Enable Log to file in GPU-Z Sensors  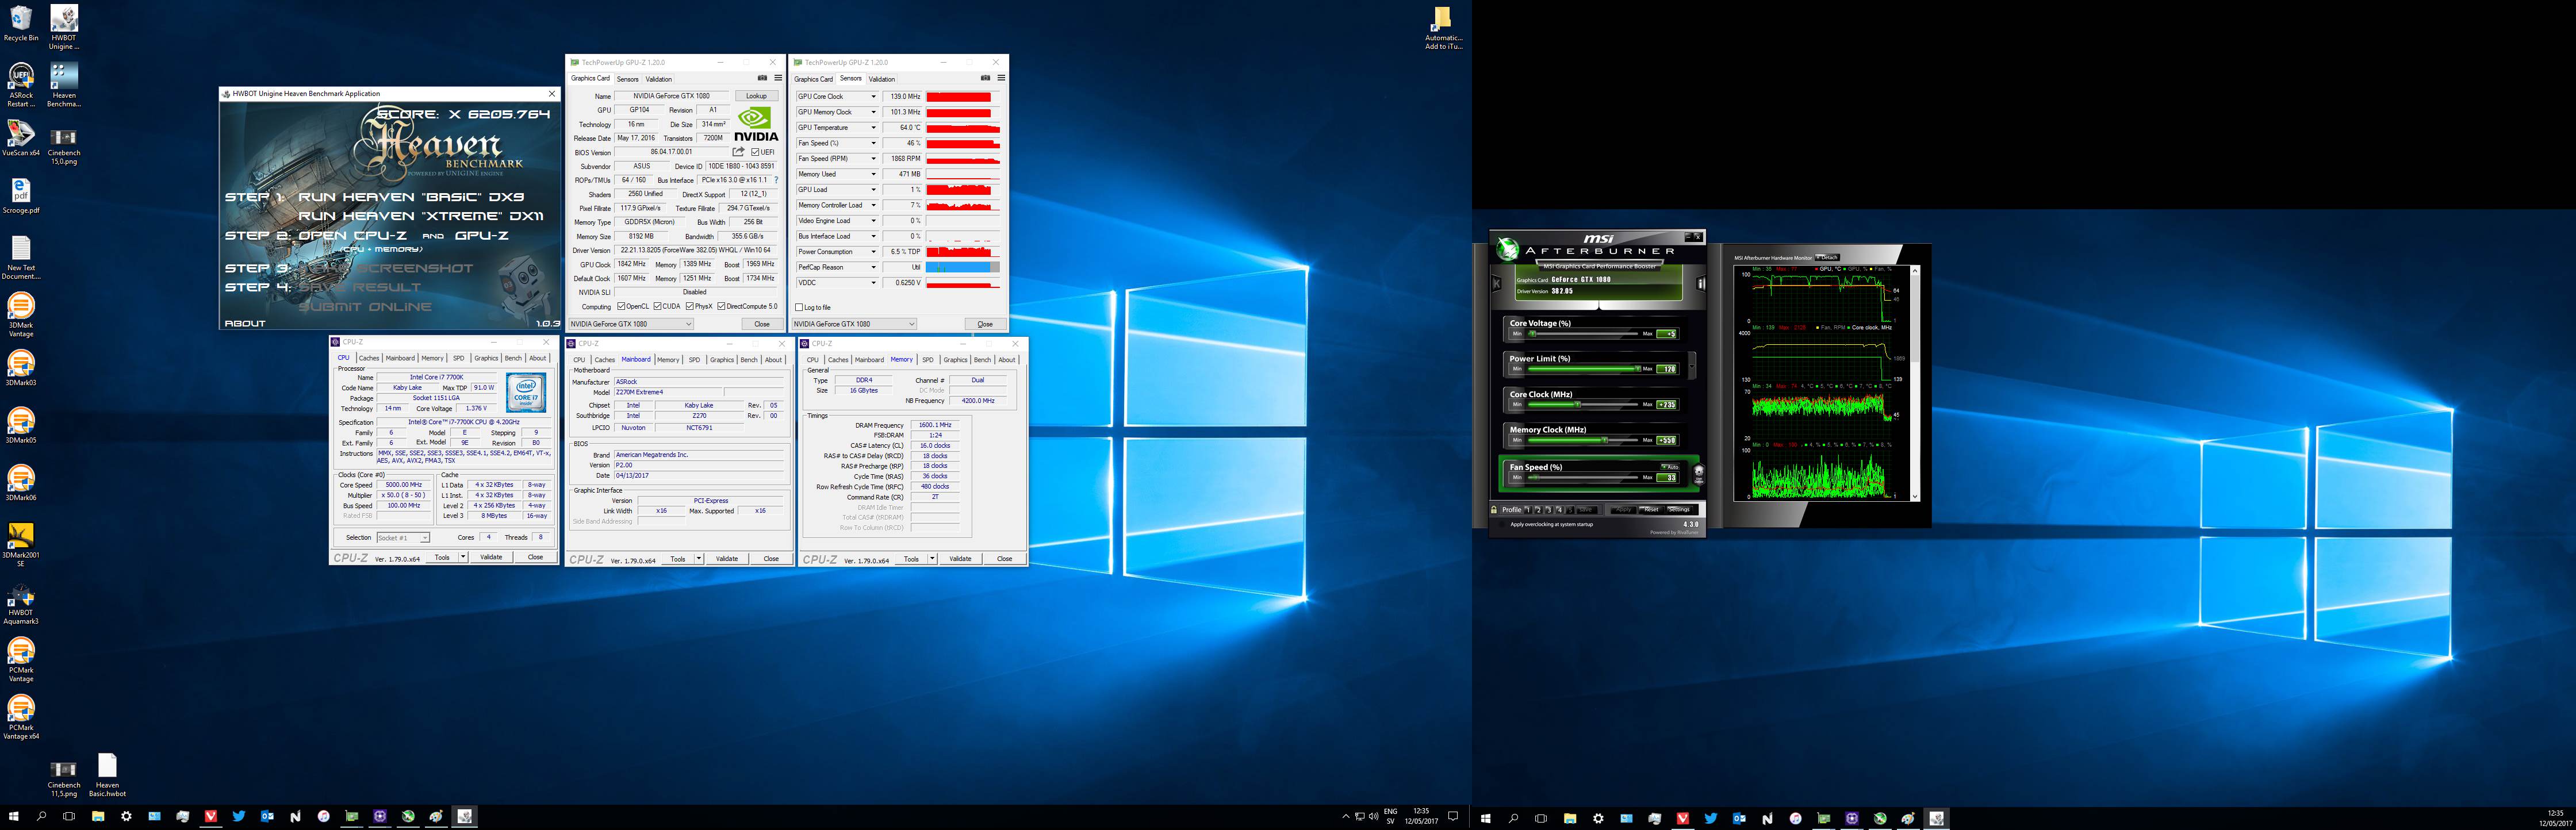[x=799, y=307]
